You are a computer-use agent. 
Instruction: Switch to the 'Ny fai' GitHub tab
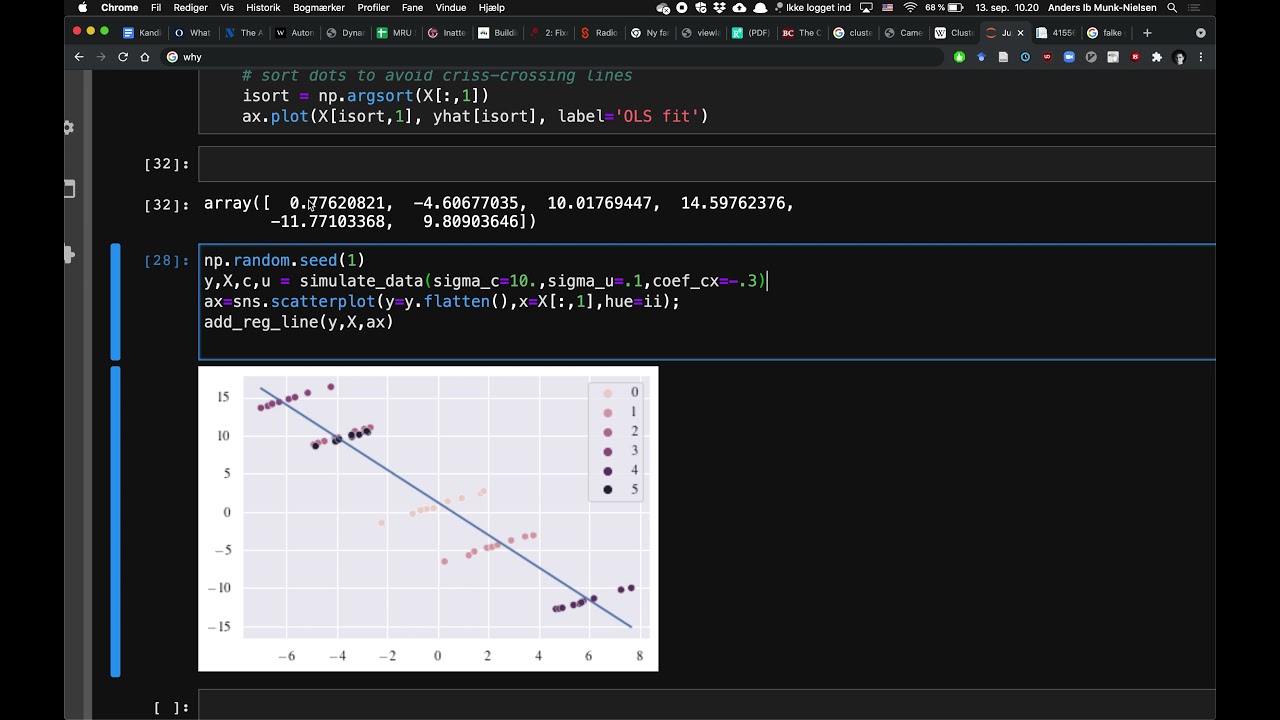650,33
